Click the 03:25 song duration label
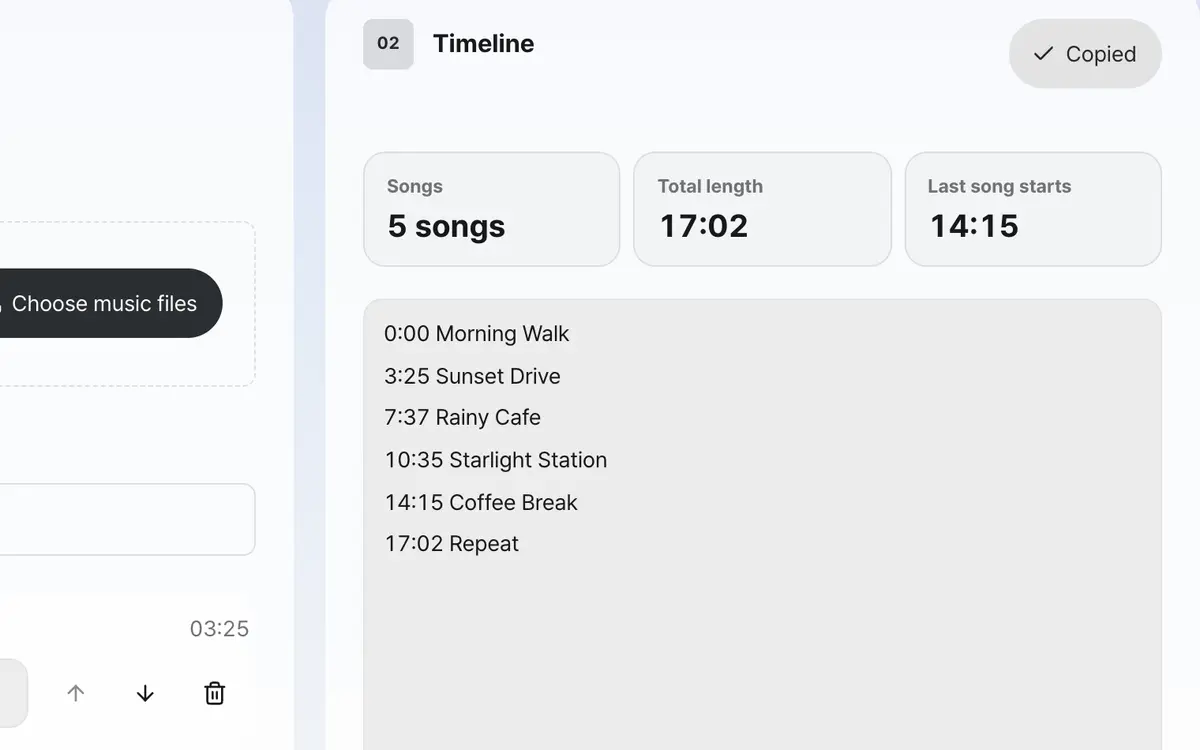 tap(219, 629)
